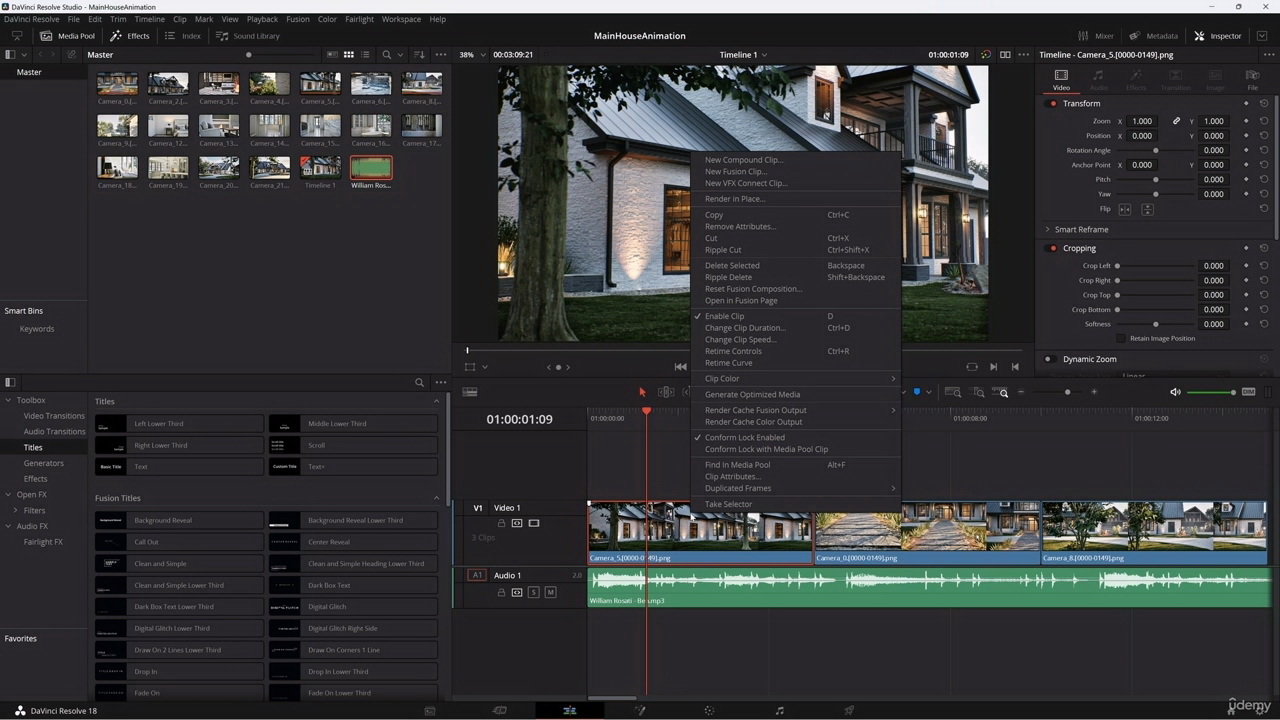1280x720 pixels.
Task: Disable the Video 1 track display
Action: (x=534, y=523)
